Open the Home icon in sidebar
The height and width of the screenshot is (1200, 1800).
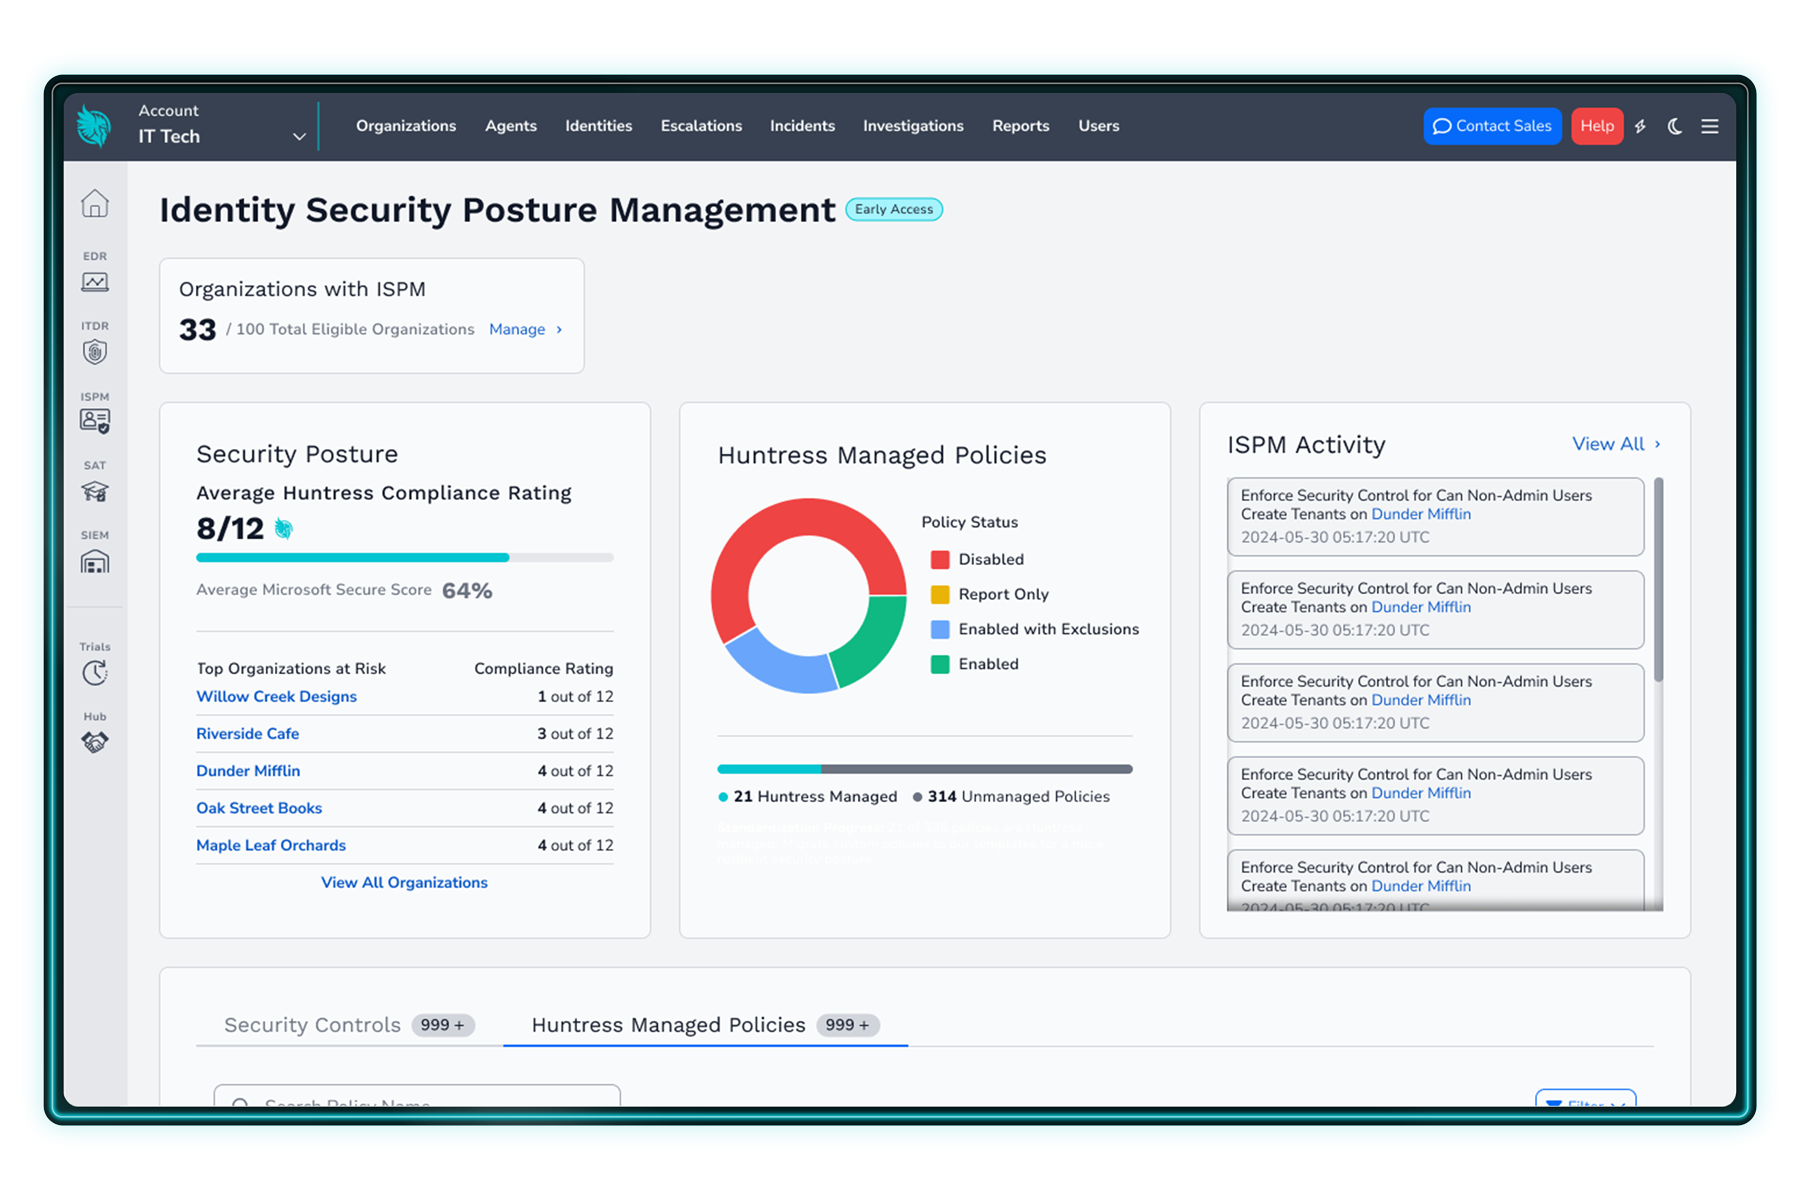95,204
